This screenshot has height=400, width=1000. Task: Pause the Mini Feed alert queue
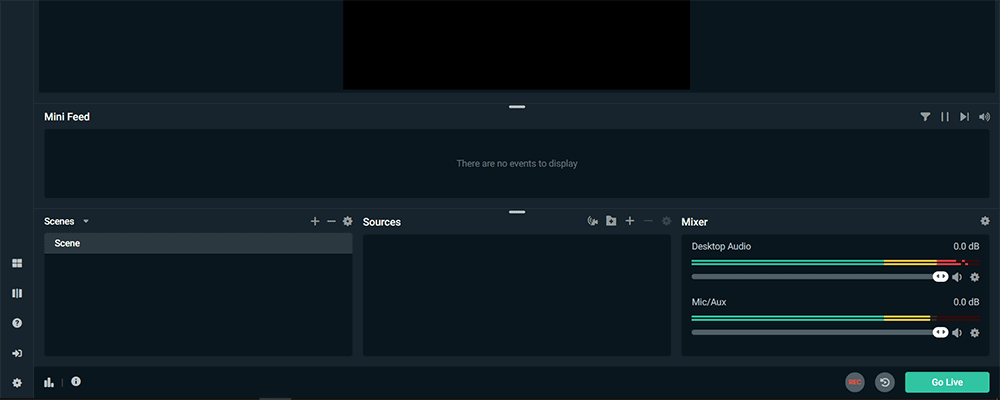pos(945,117)
